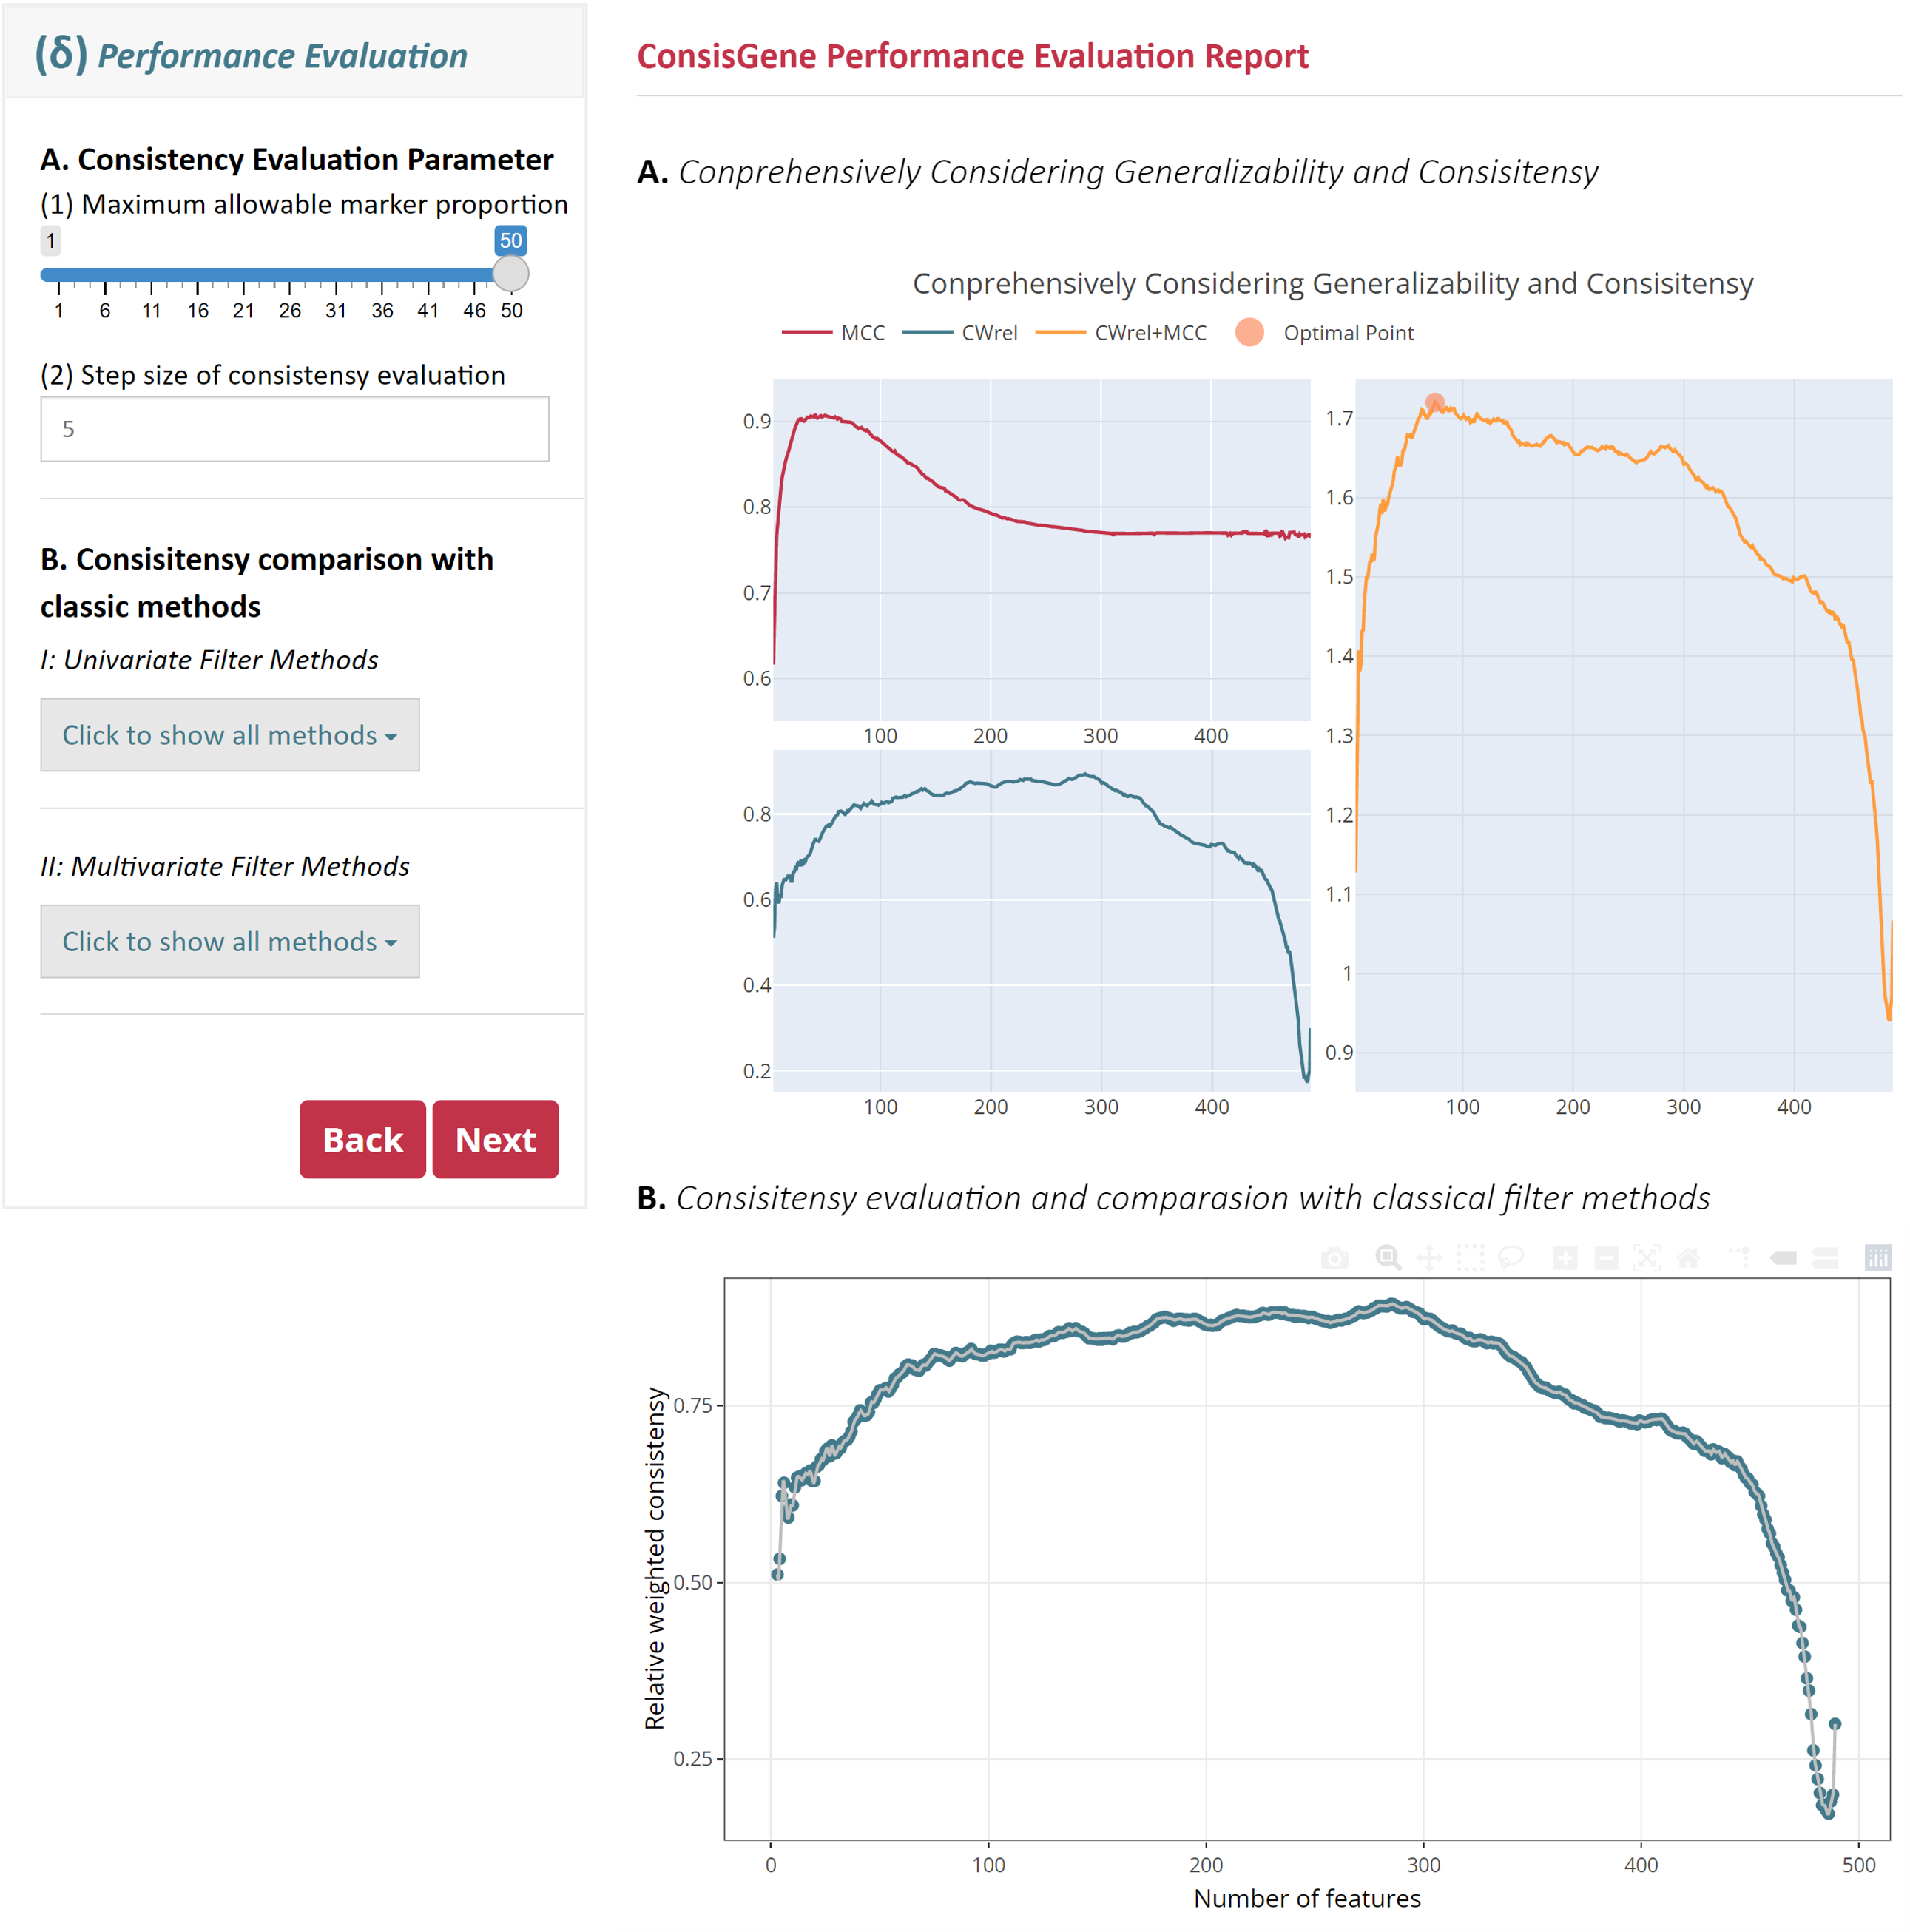Click the orange optimal point marker
1910x1932 pixels.
click(x=1434, y=402)
